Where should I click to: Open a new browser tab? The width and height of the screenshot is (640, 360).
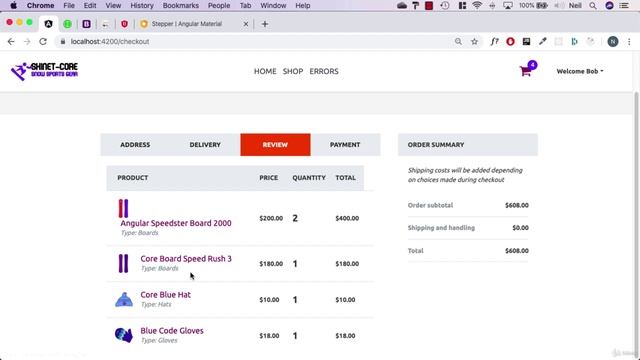point(265,24)
